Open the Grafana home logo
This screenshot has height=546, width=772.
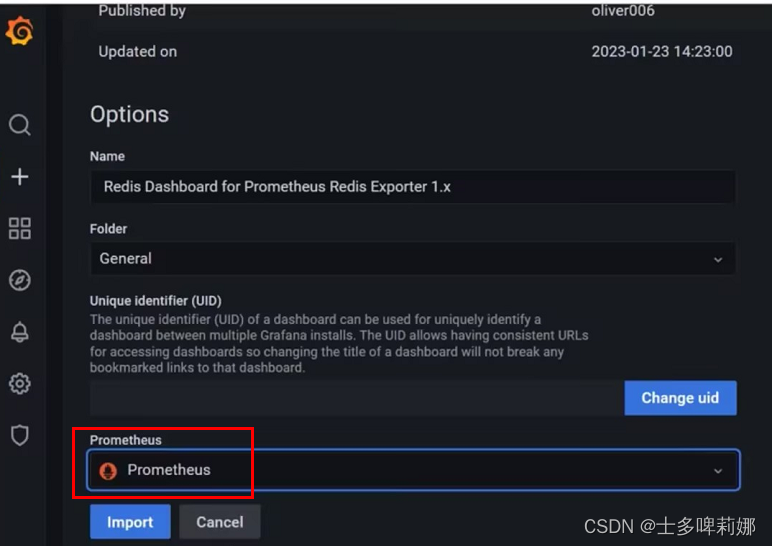click(19, 31)
